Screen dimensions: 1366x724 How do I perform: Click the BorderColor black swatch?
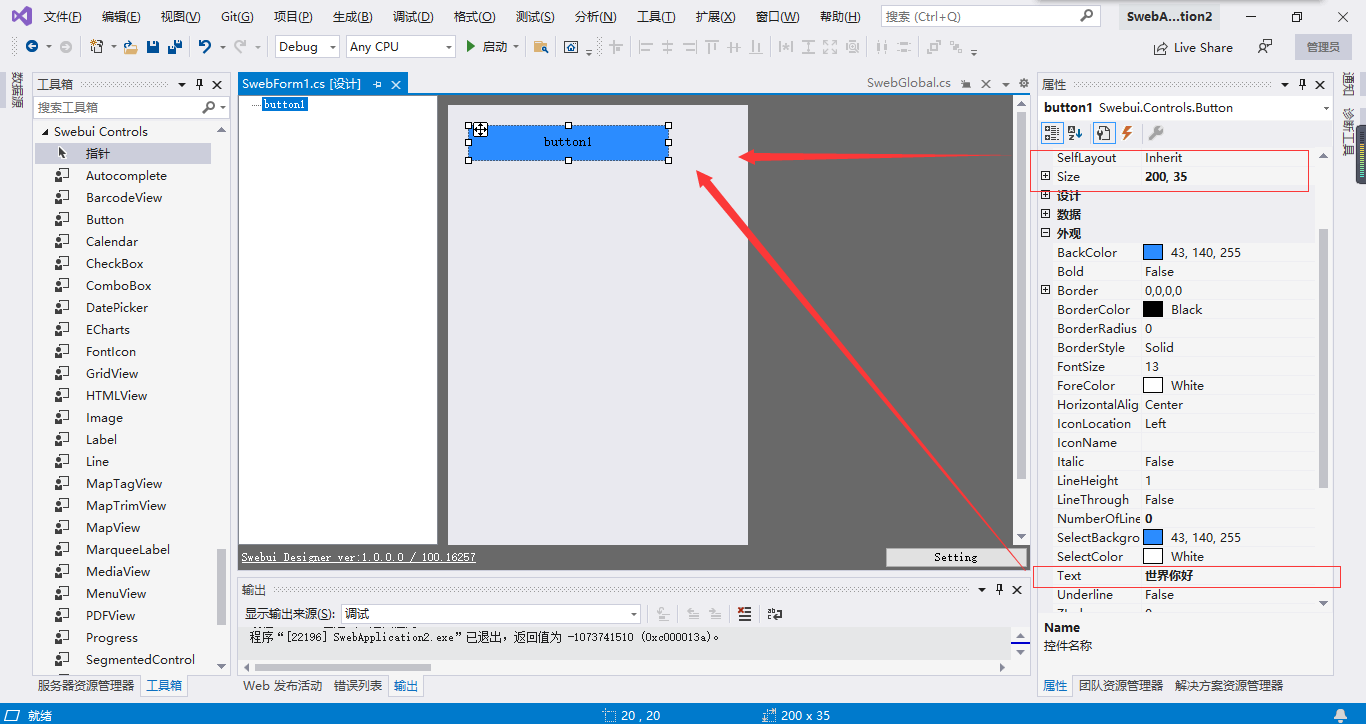click(x=1153, y=309)
